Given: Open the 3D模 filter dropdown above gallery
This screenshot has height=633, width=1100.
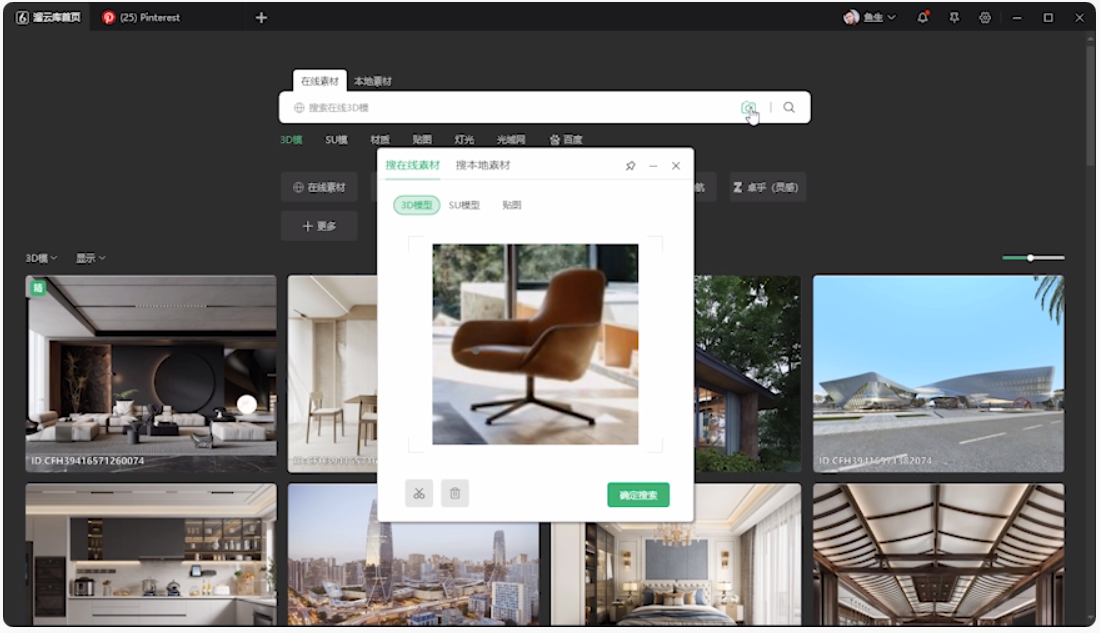Looking at the screenshot, I should tap(41, 258).
